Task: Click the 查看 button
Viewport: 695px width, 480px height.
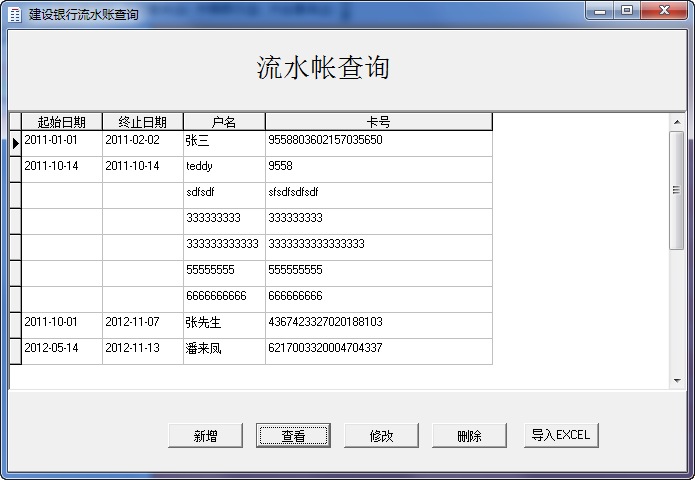Action: pyautogui.click(x=293, y=435)
